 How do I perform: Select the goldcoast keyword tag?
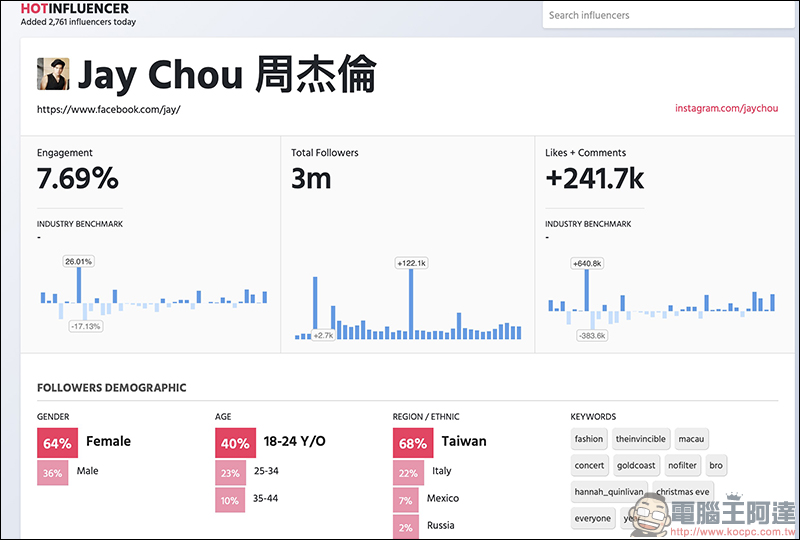[636, 465]
